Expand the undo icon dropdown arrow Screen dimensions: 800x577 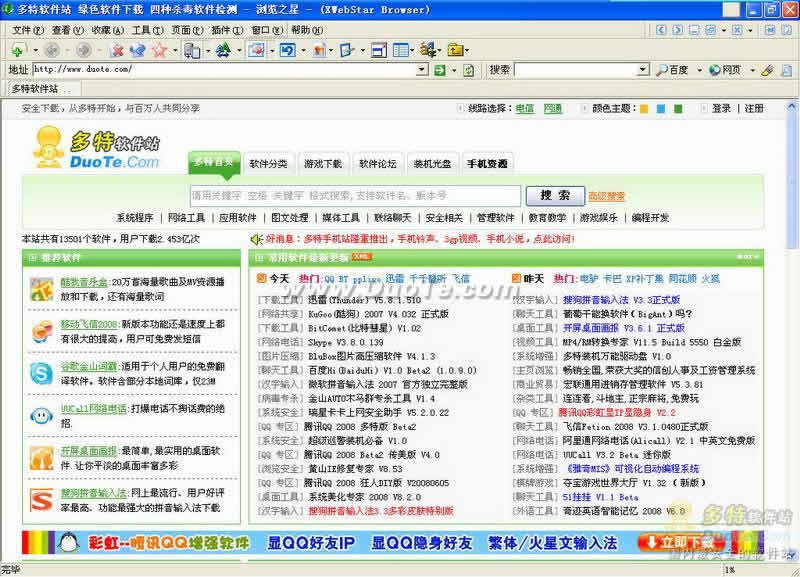(x=303, y=51)
